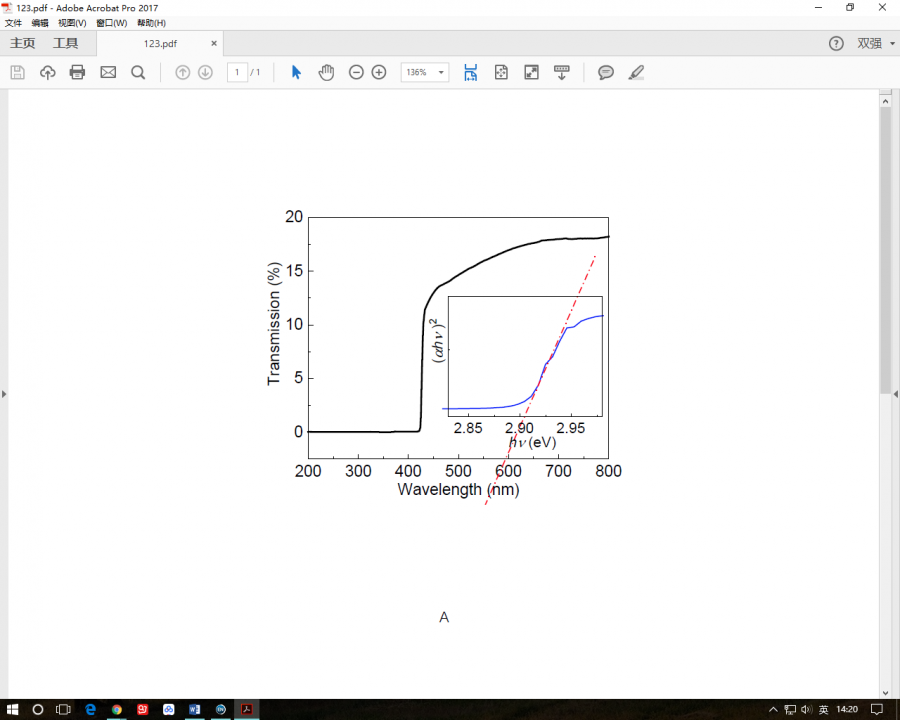Activate the arrow selection tool
Viewport: 900px width, 720px height.
click(296, 72)
